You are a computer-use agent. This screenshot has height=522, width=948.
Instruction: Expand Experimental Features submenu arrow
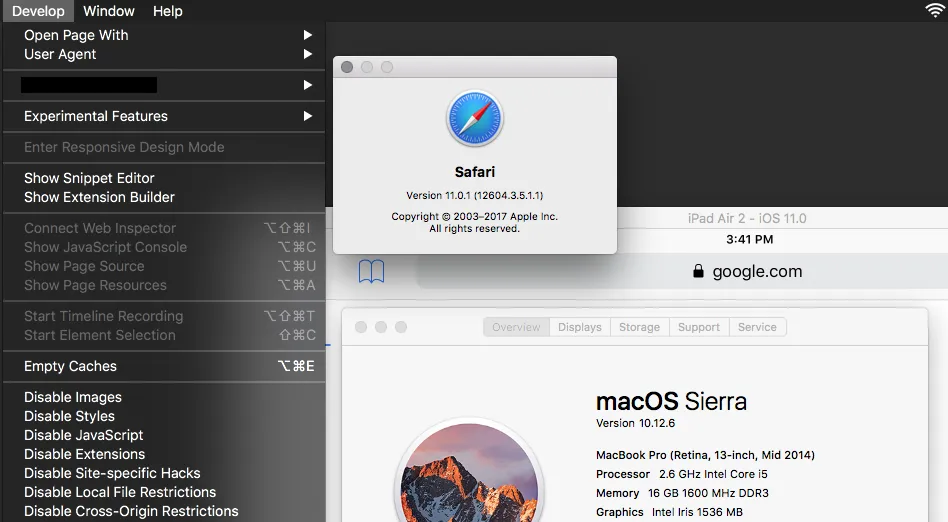coord(308,116)
